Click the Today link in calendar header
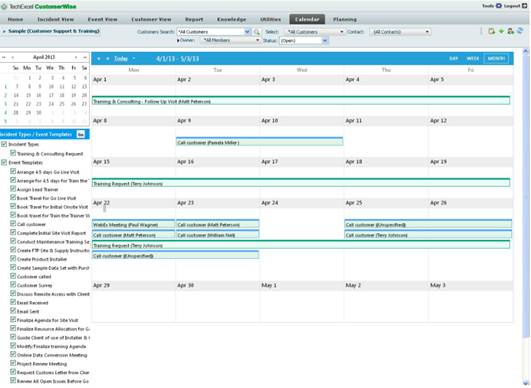This screenshot has height=388, width=531. point(121,59)
